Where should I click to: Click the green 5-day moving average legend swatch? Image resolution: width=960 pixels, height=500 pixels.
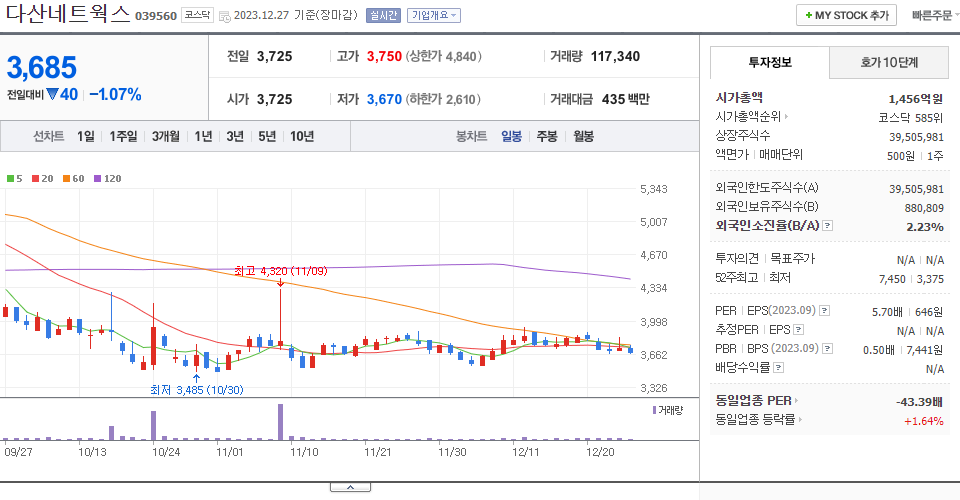click(x=10, y=179)
